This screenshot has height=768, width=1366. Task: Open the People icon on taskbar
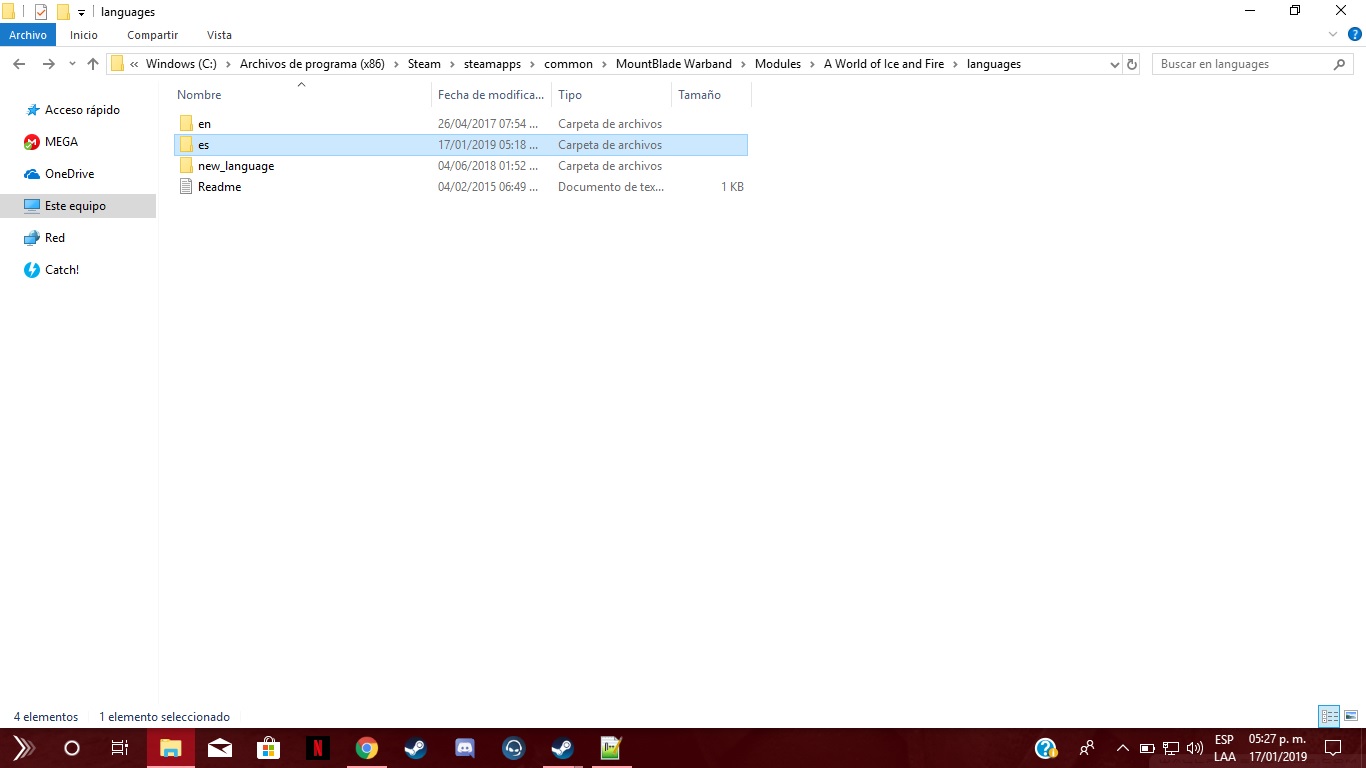tap(1086, 748)
